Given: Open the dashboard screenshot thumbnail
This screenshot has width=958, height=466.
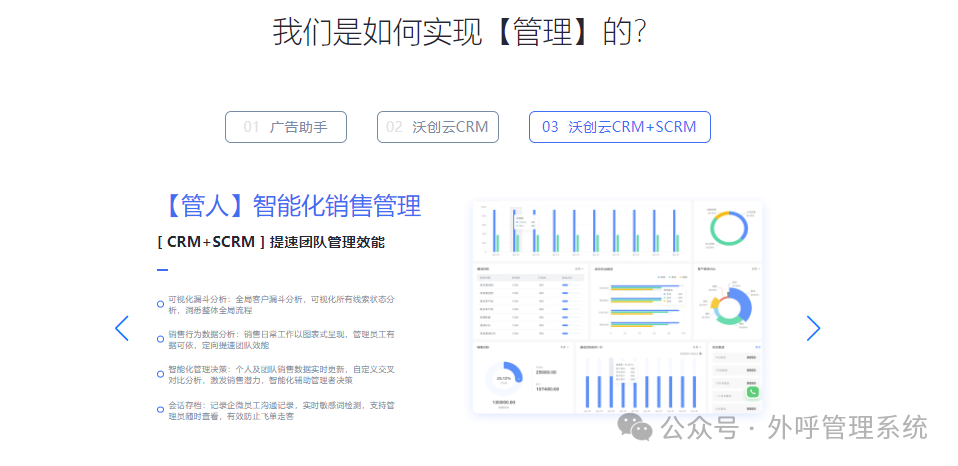Looking at the screenshot, I should (618, 307).
